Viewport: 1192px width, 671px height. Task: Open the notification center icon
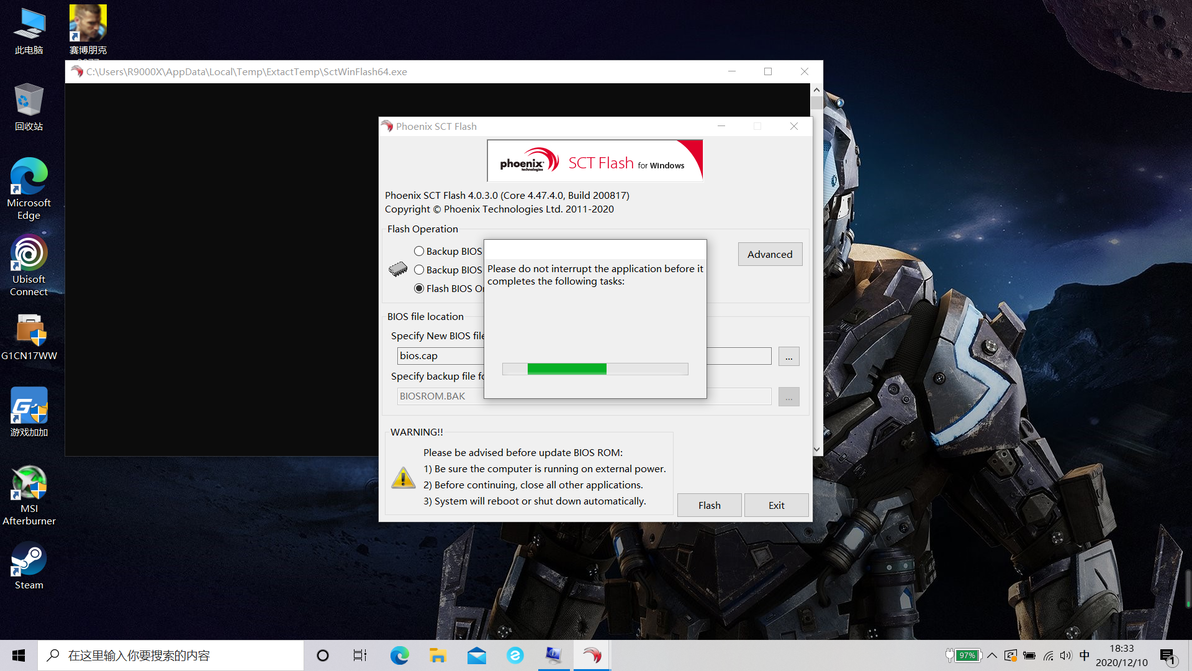(x=1168, y=655)
